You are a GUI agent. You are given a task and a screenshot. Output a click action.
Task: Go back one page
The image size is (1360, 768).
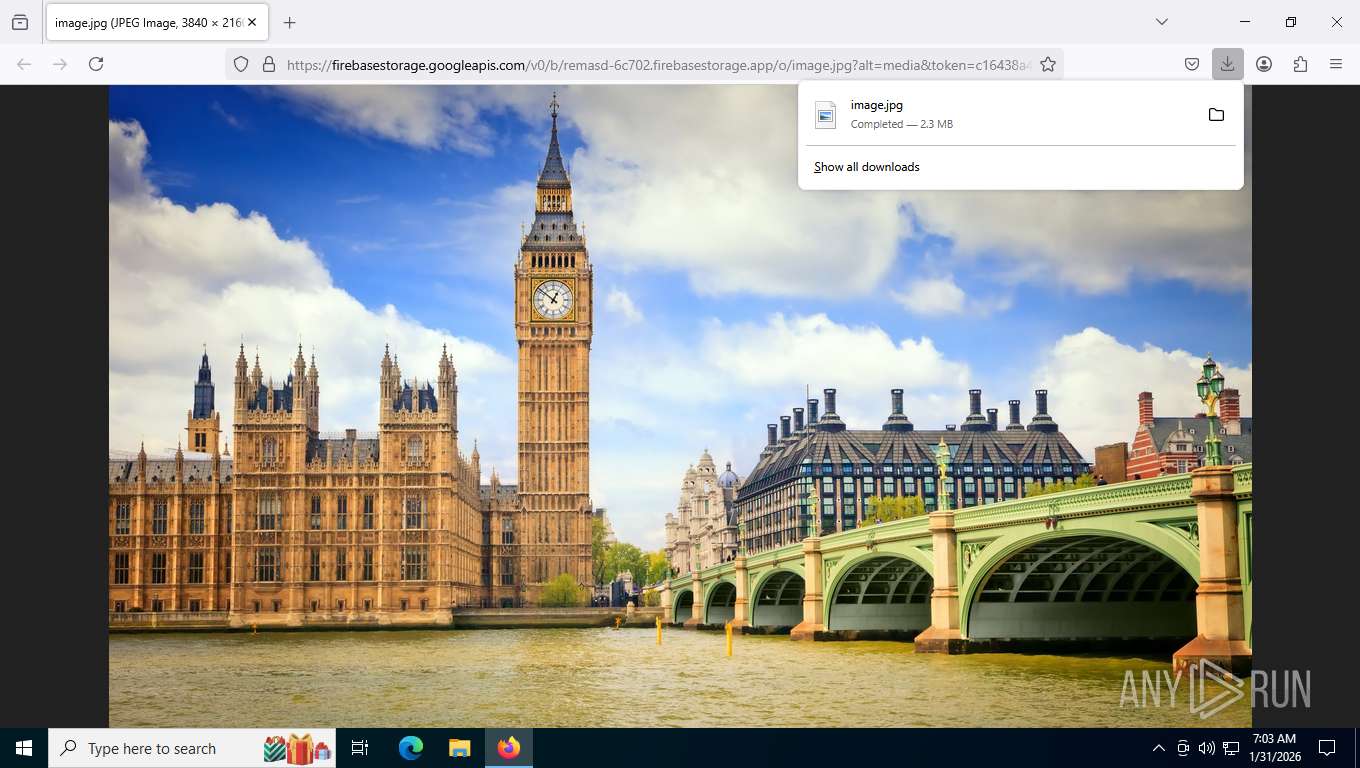pyautogui.click(x=24, y=64)
